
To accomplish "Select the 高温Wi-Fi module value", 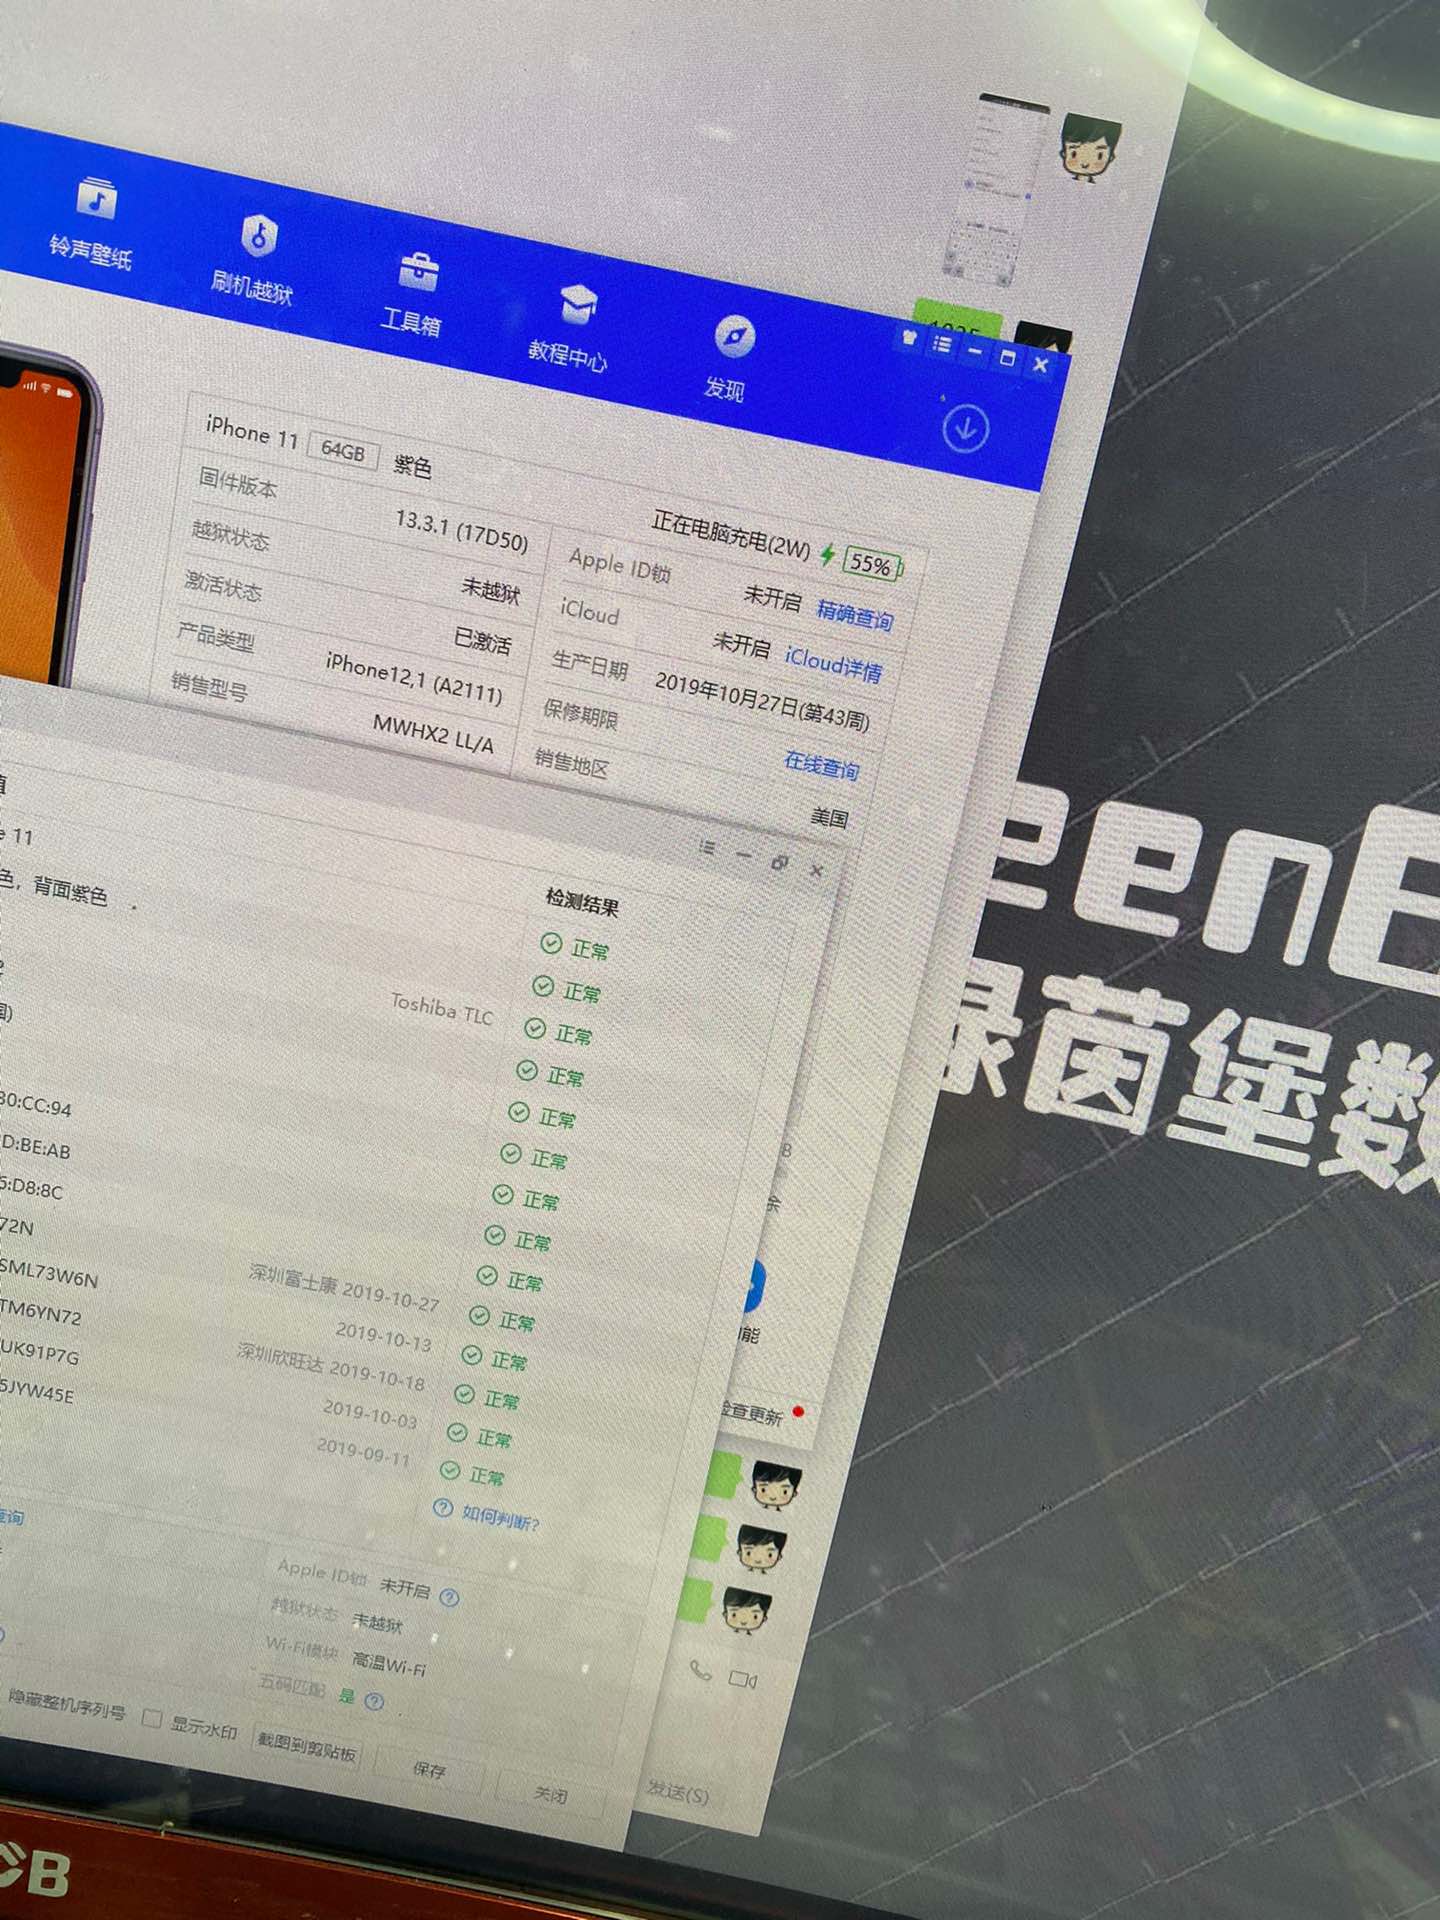I will [389, 1665].
